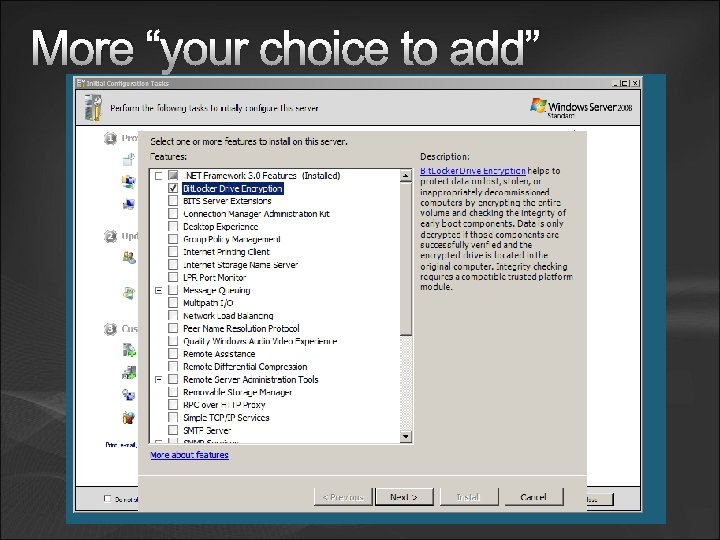This screenshot has width=720, height=540.
Task: Enable BITS Server Extensions checkbox
Action: 173,201
